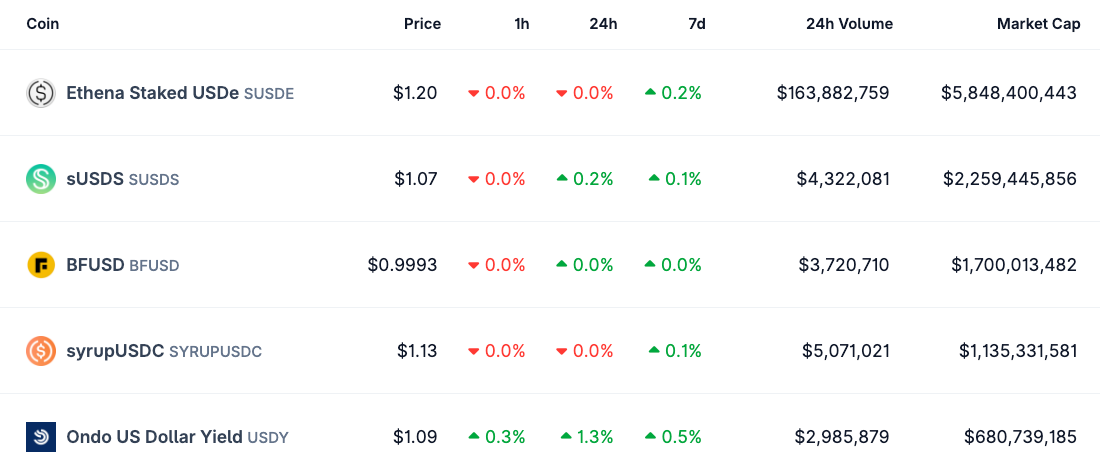This screenshot has height=476, width=1100.
Task: Click the Ondo US Dollar Yield icon
Action: pos(41,437)
